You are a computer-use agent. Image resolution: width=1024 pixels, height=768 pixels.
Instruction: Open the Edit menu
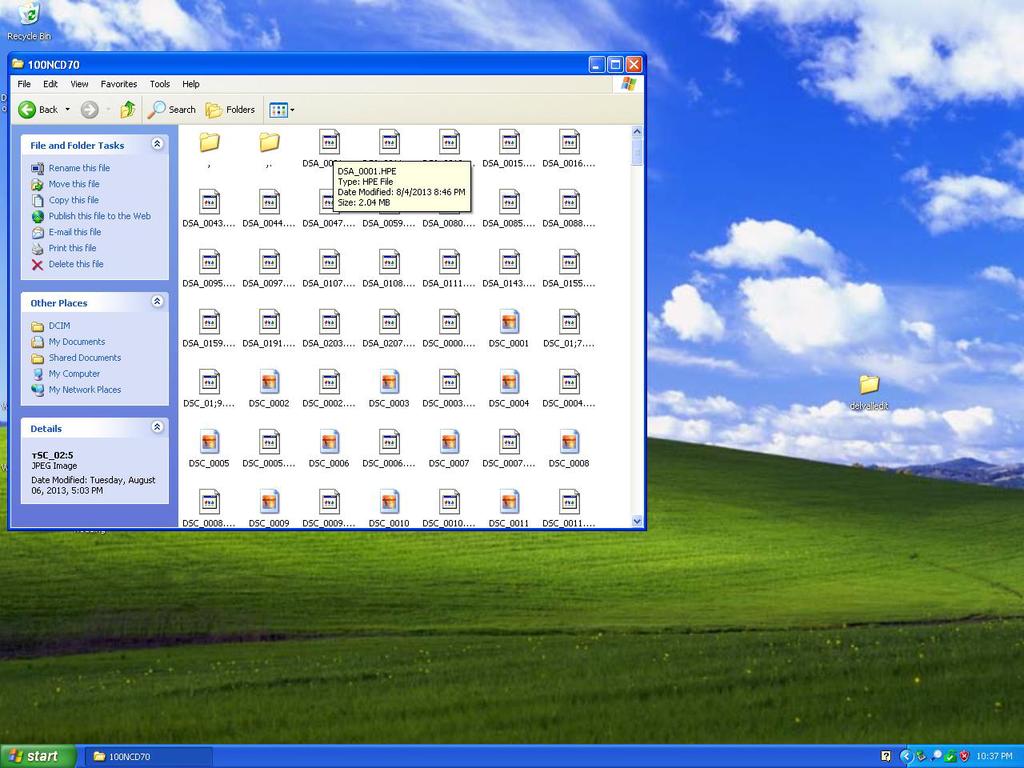(x=50, y=84)
